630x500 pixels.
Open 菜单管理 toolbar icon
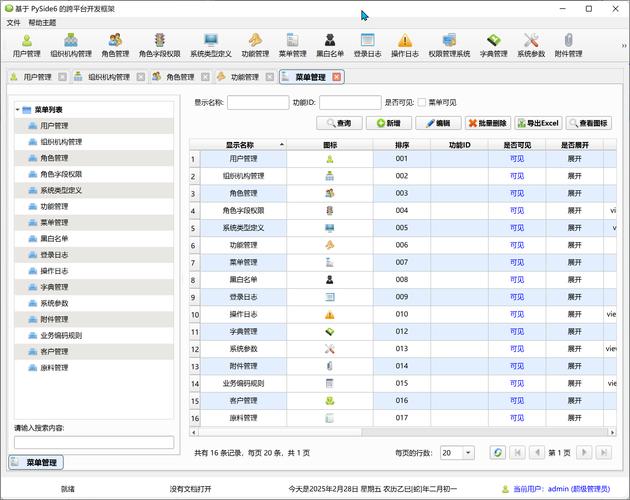point(292,45)
